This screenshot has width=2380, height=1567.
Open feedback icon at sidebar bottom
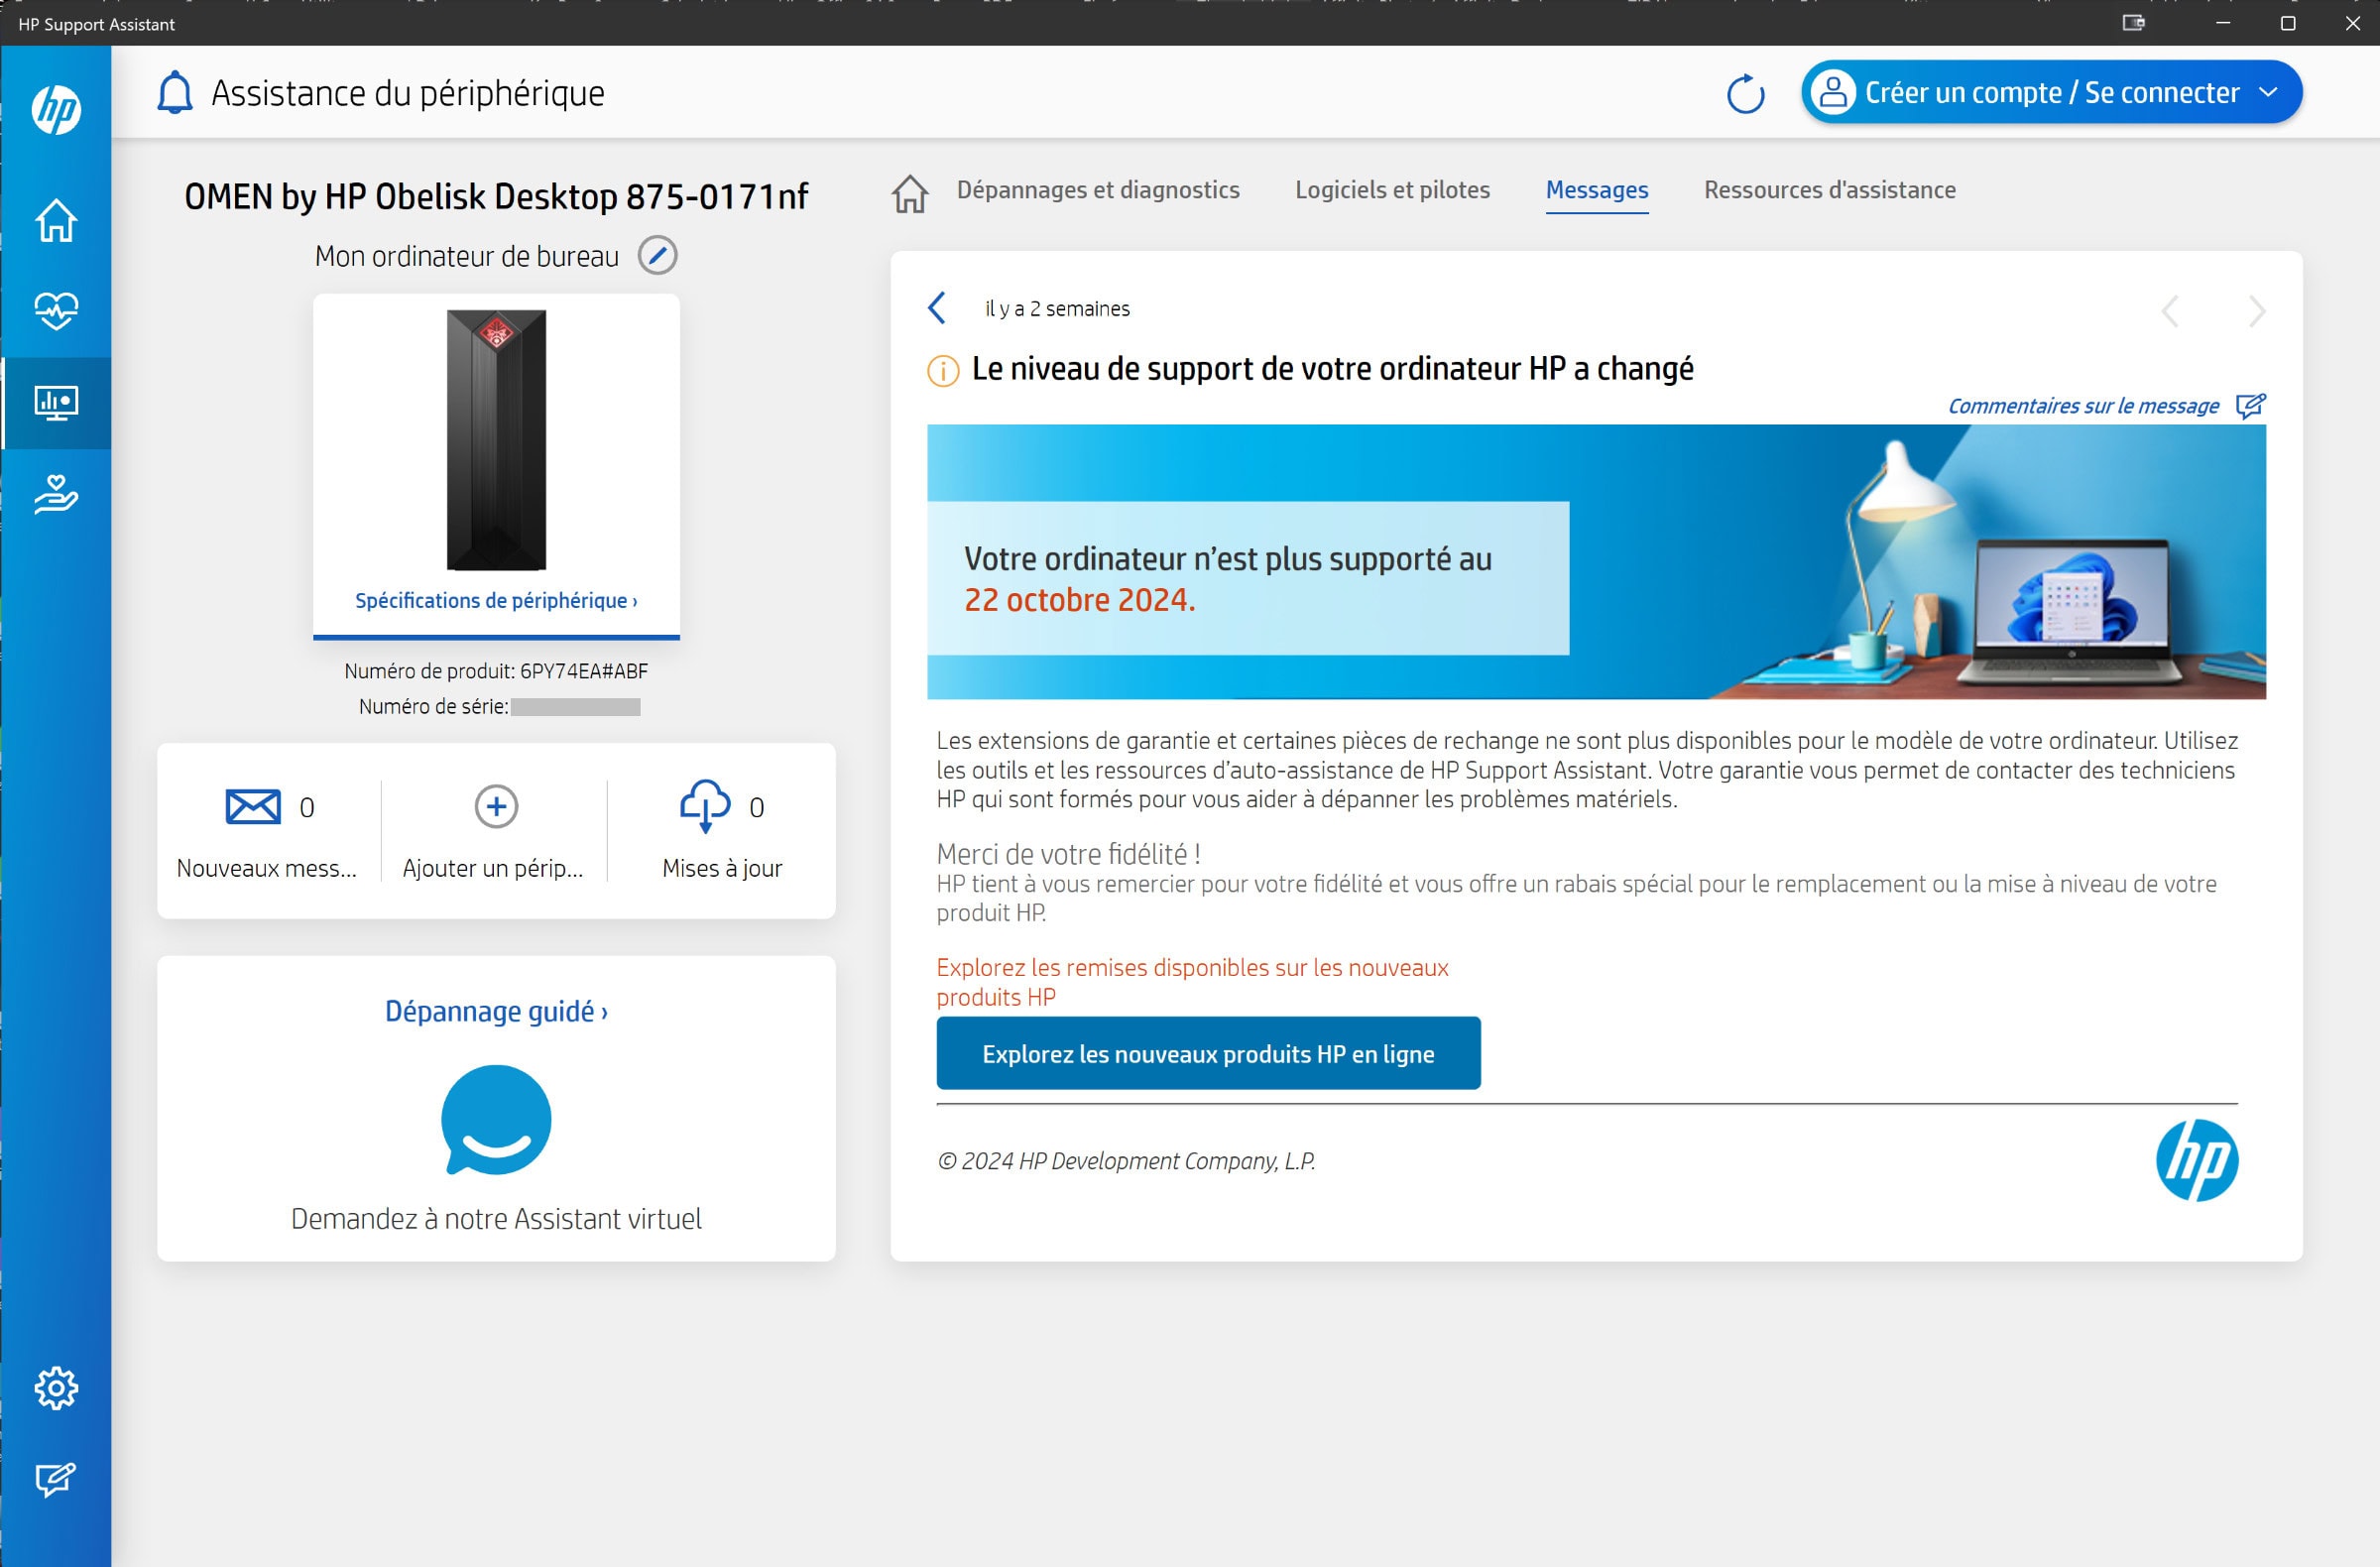(56, 1478)
